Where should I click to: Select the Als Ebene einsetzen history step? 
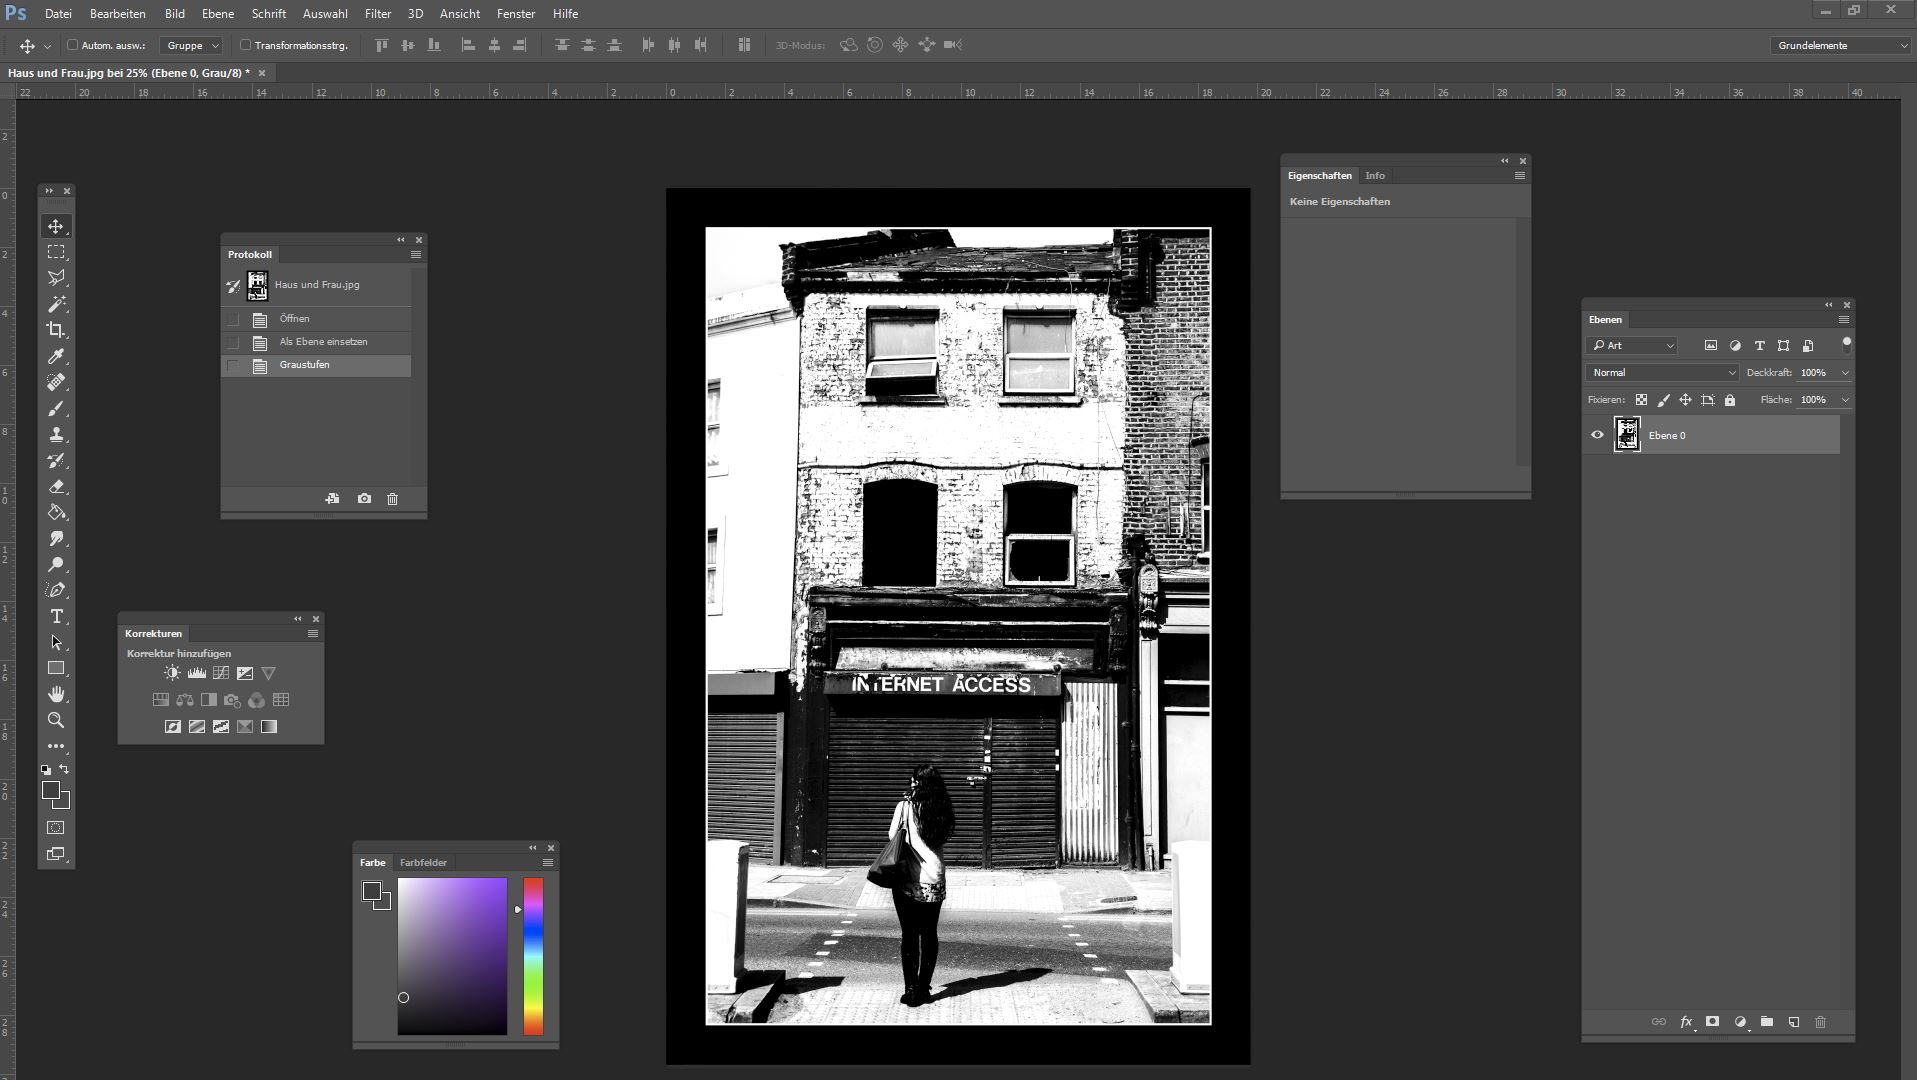(323, 342)
